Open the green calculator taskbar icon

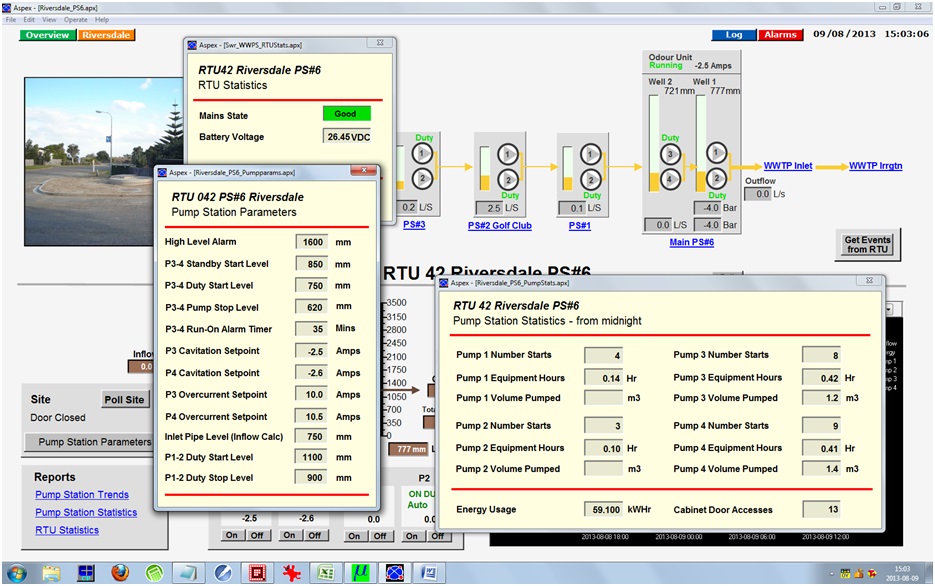[x=154, y=573]
